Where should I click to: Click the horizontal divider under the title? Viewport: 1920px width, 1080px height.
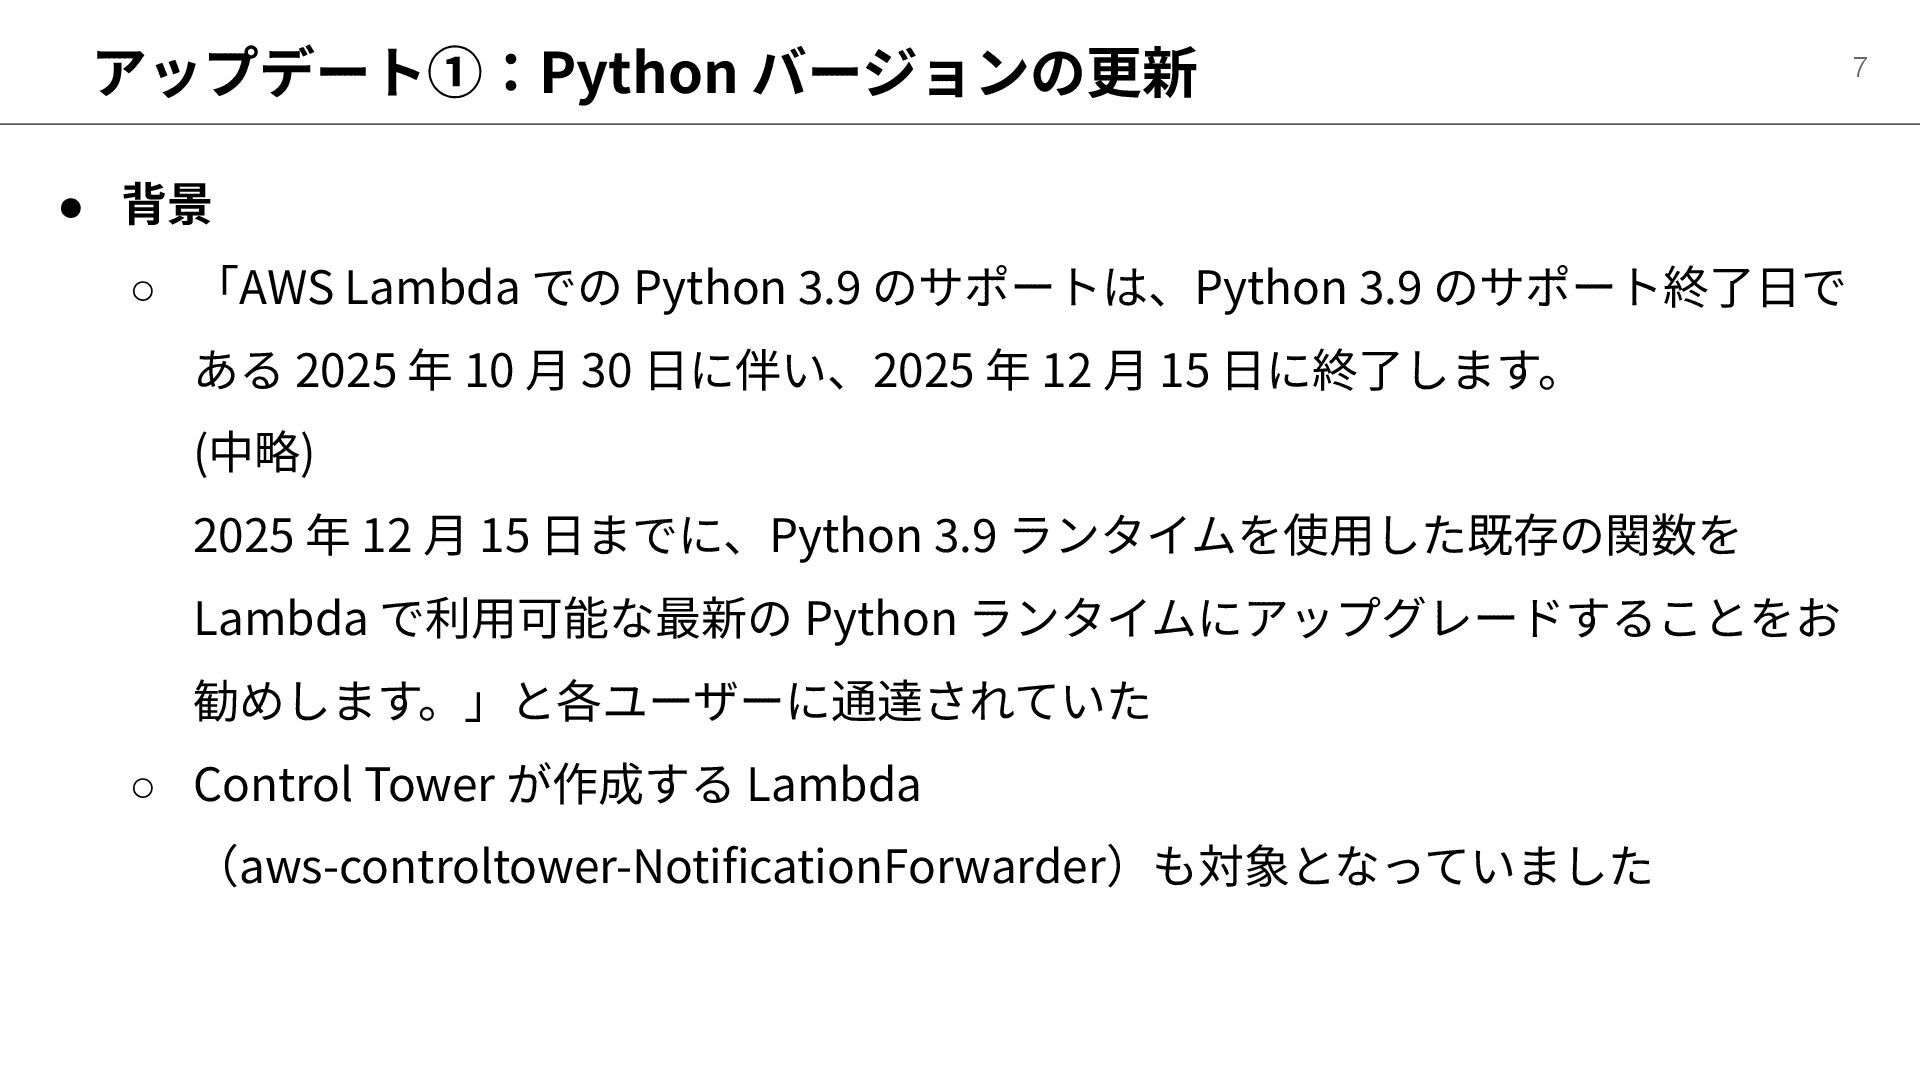960,124
